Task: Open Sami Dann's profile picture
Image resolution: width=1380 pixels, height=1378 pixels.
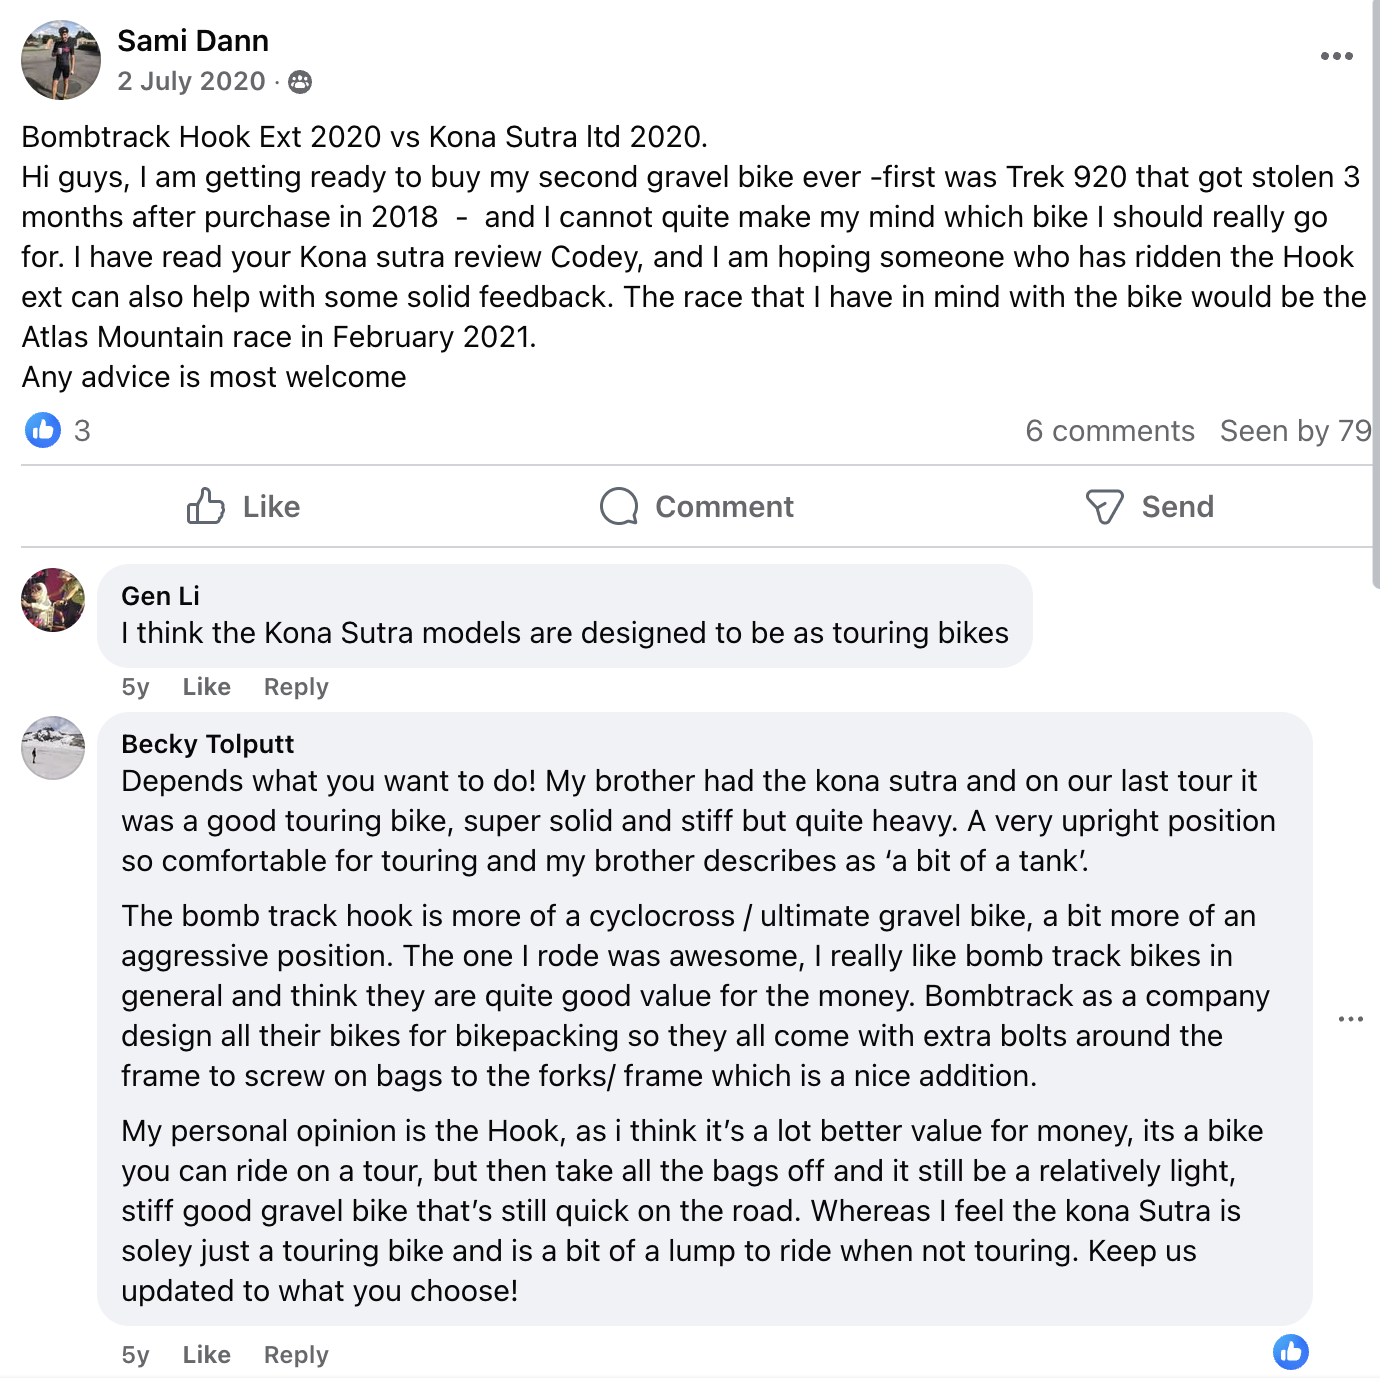Action: coord(61,60)
